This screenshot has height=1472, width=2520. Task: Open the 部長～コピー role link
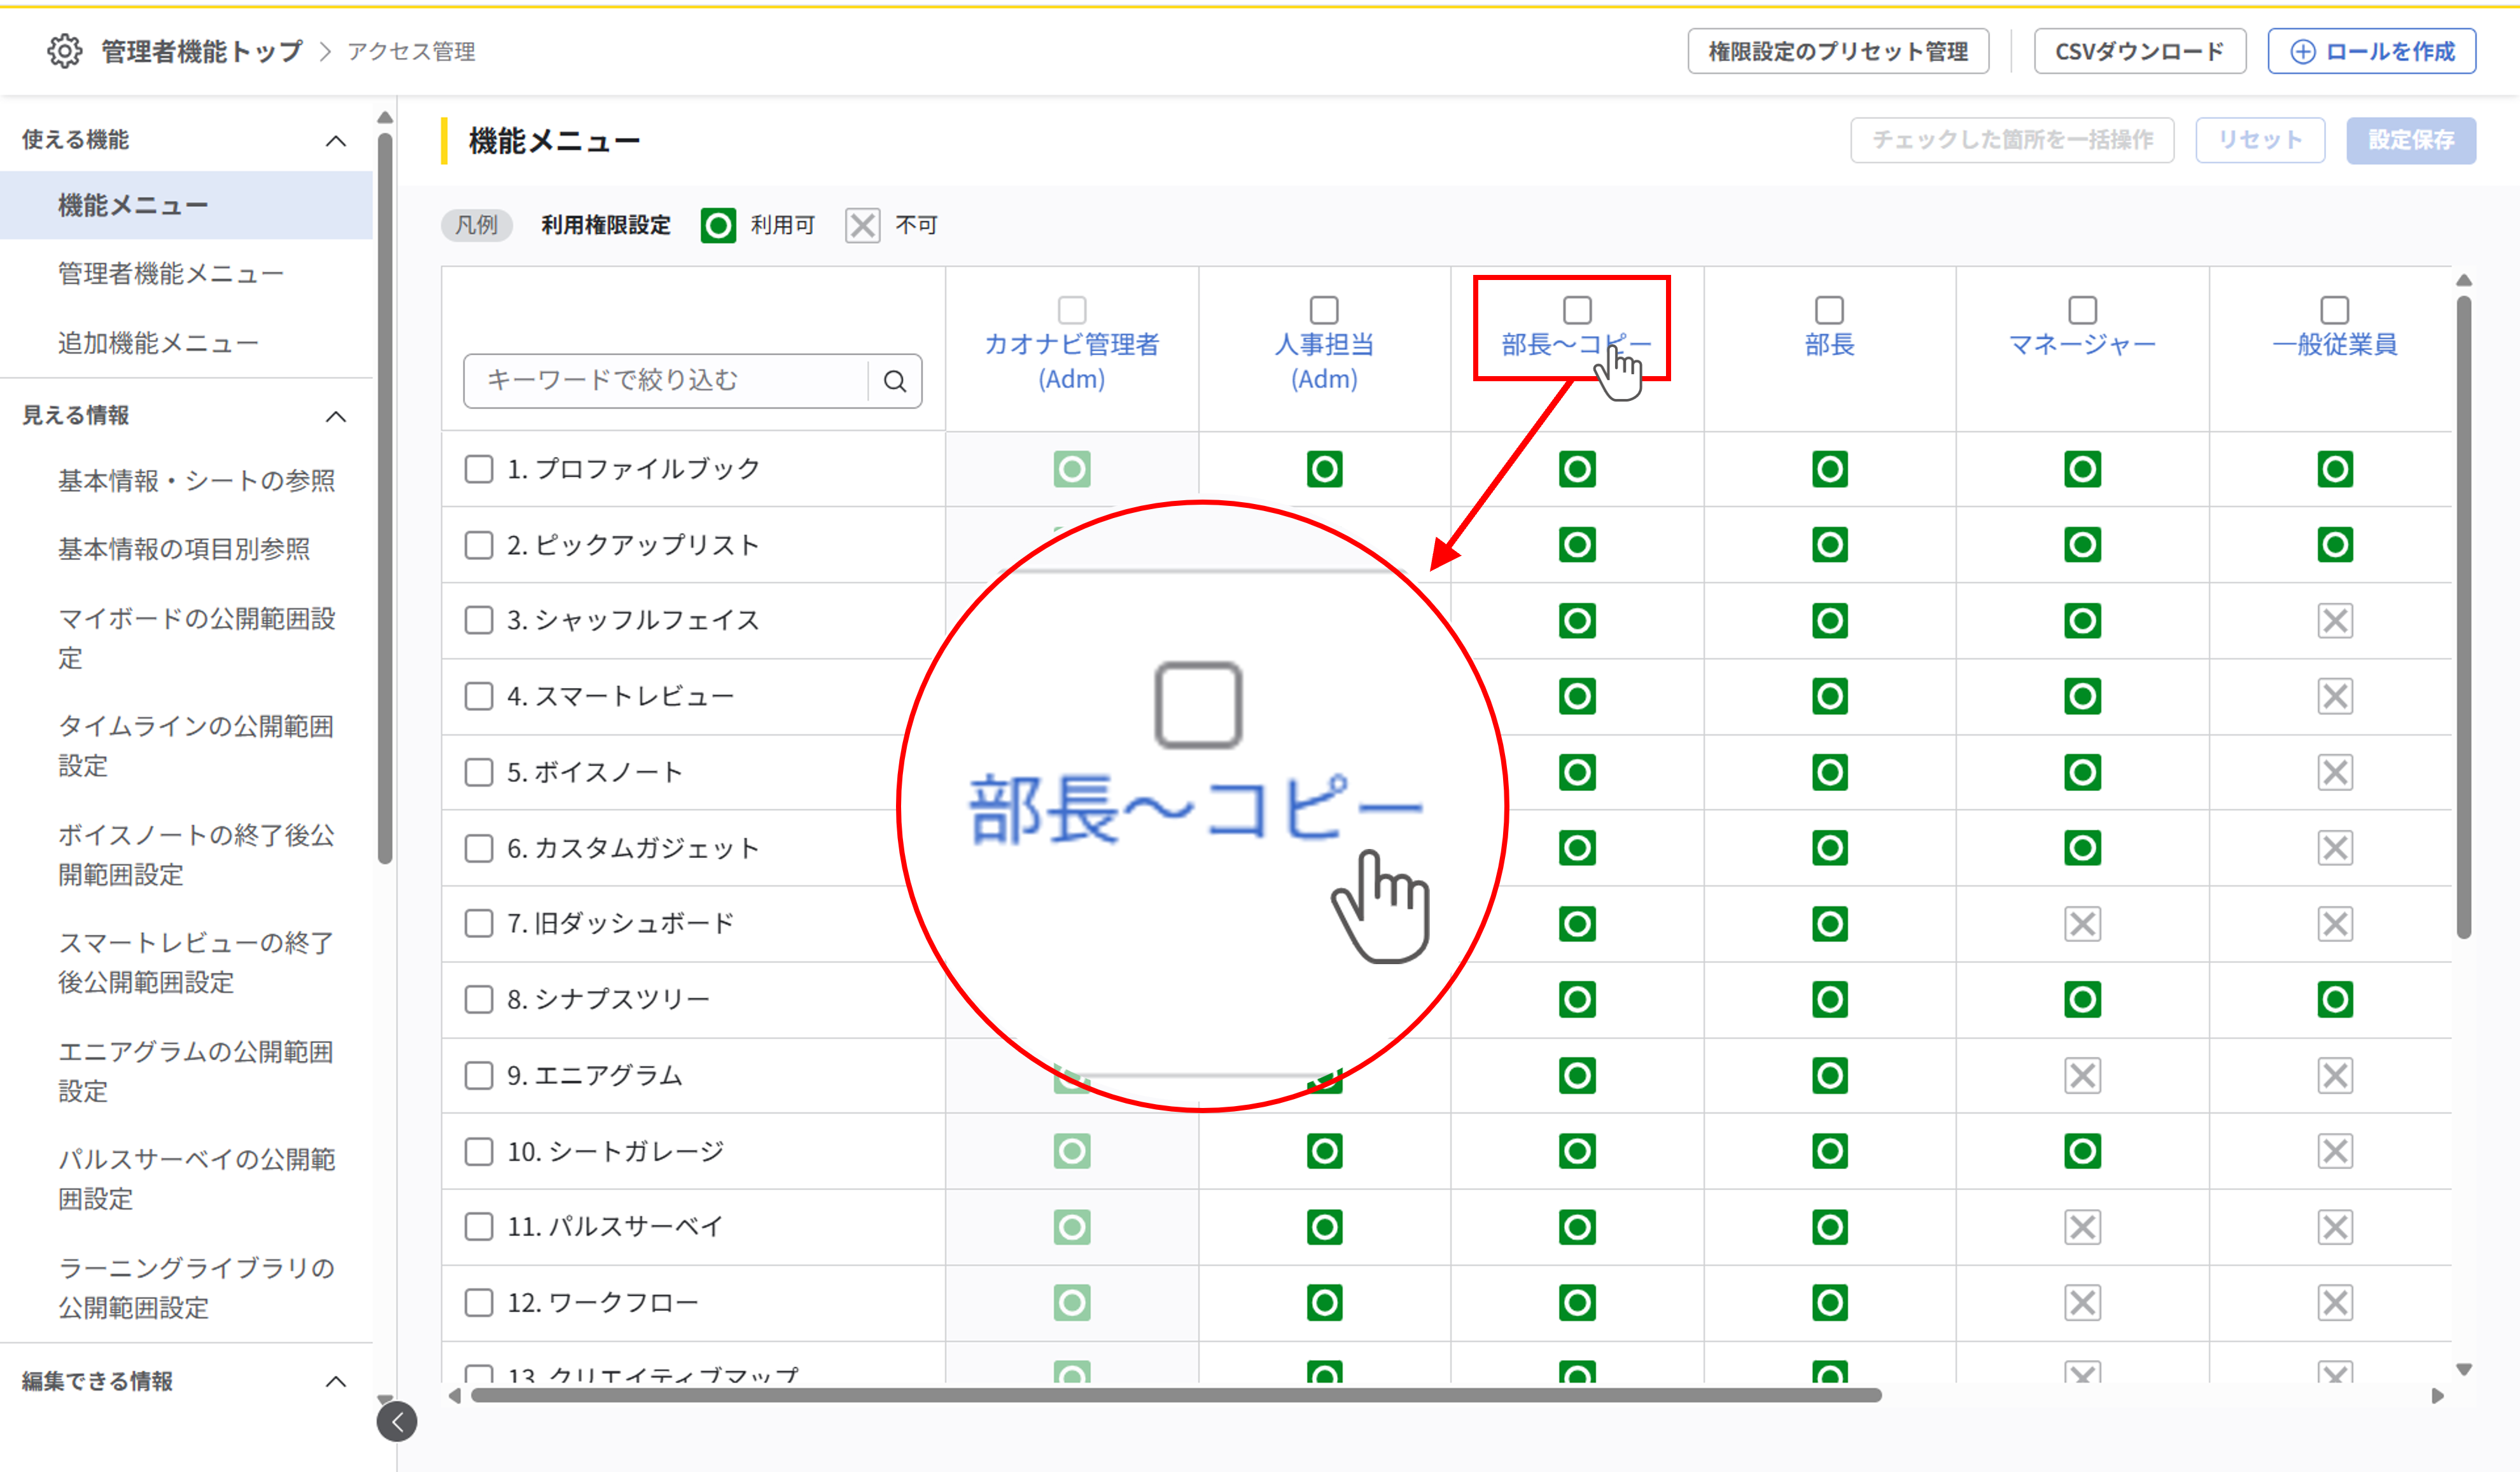pos(1577,345)
